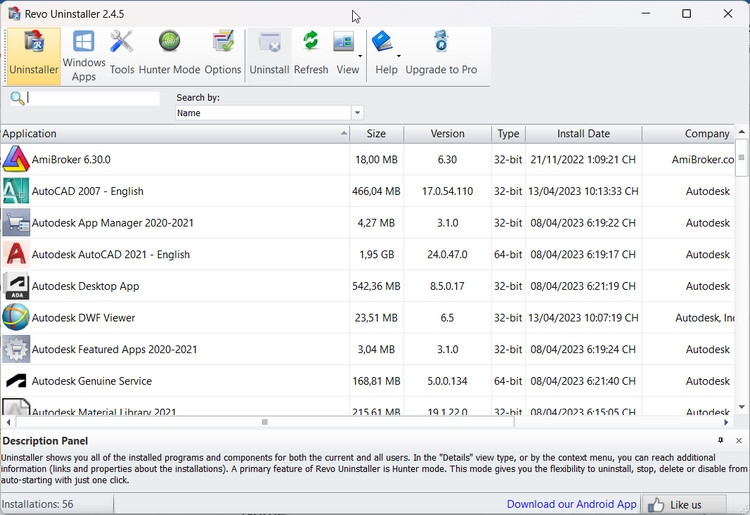Viewport: 750px width, 515px height.
Task: Select the AutoCAD 2007 - English entry
Action: (x=88, y=191)
